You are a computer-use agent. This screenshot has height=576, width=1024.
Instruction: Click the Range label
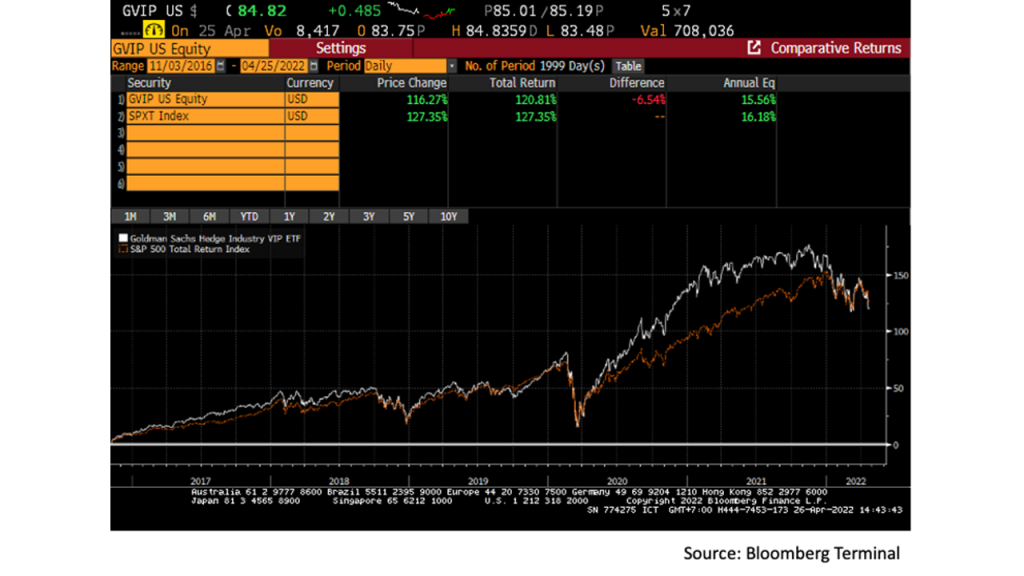(127, 66)
